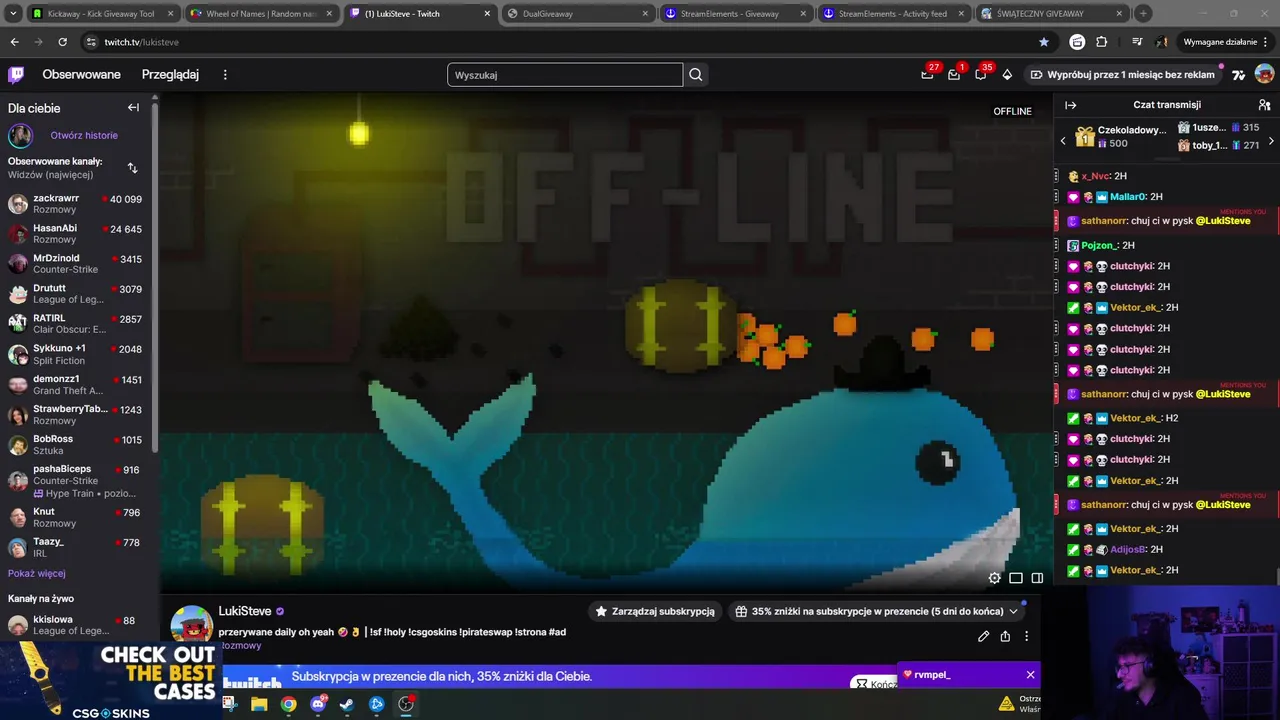Switch to DualGiveaway browser tab
This screenshot has width=1280, height=720.
578,14
